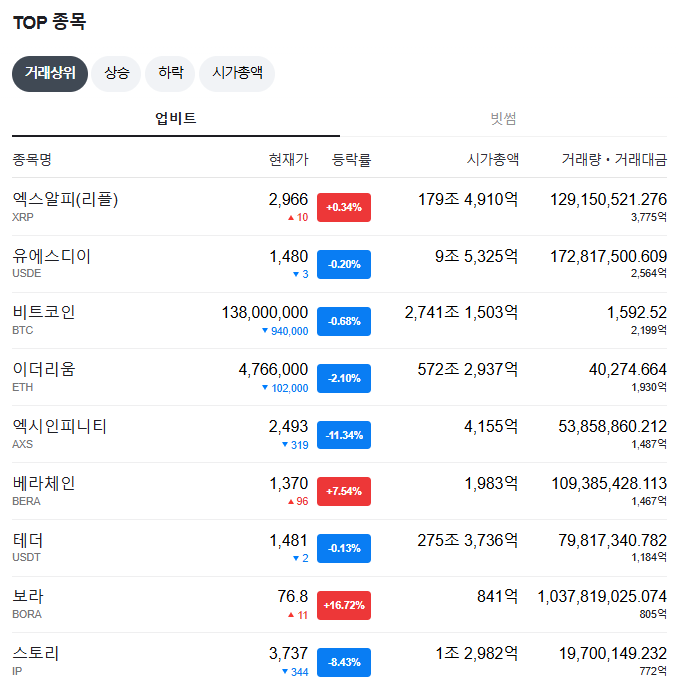Open the 유에스디이 USDE coin
This screenshot has width=679, height=686.
click(52, 256)
